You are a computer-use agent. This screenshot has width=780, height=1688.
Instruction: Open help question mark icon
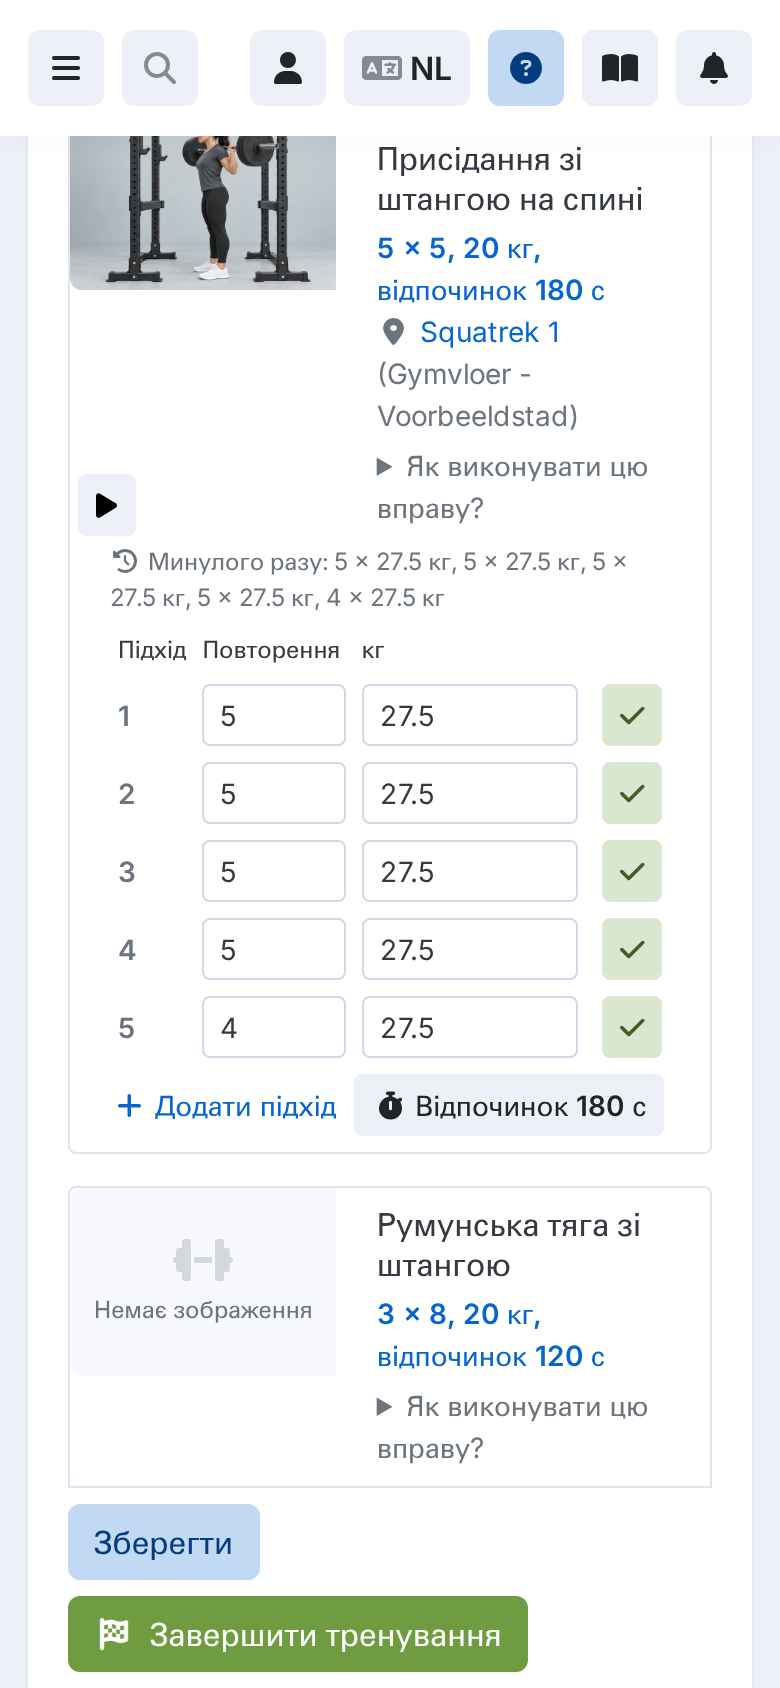coord(526,68)
